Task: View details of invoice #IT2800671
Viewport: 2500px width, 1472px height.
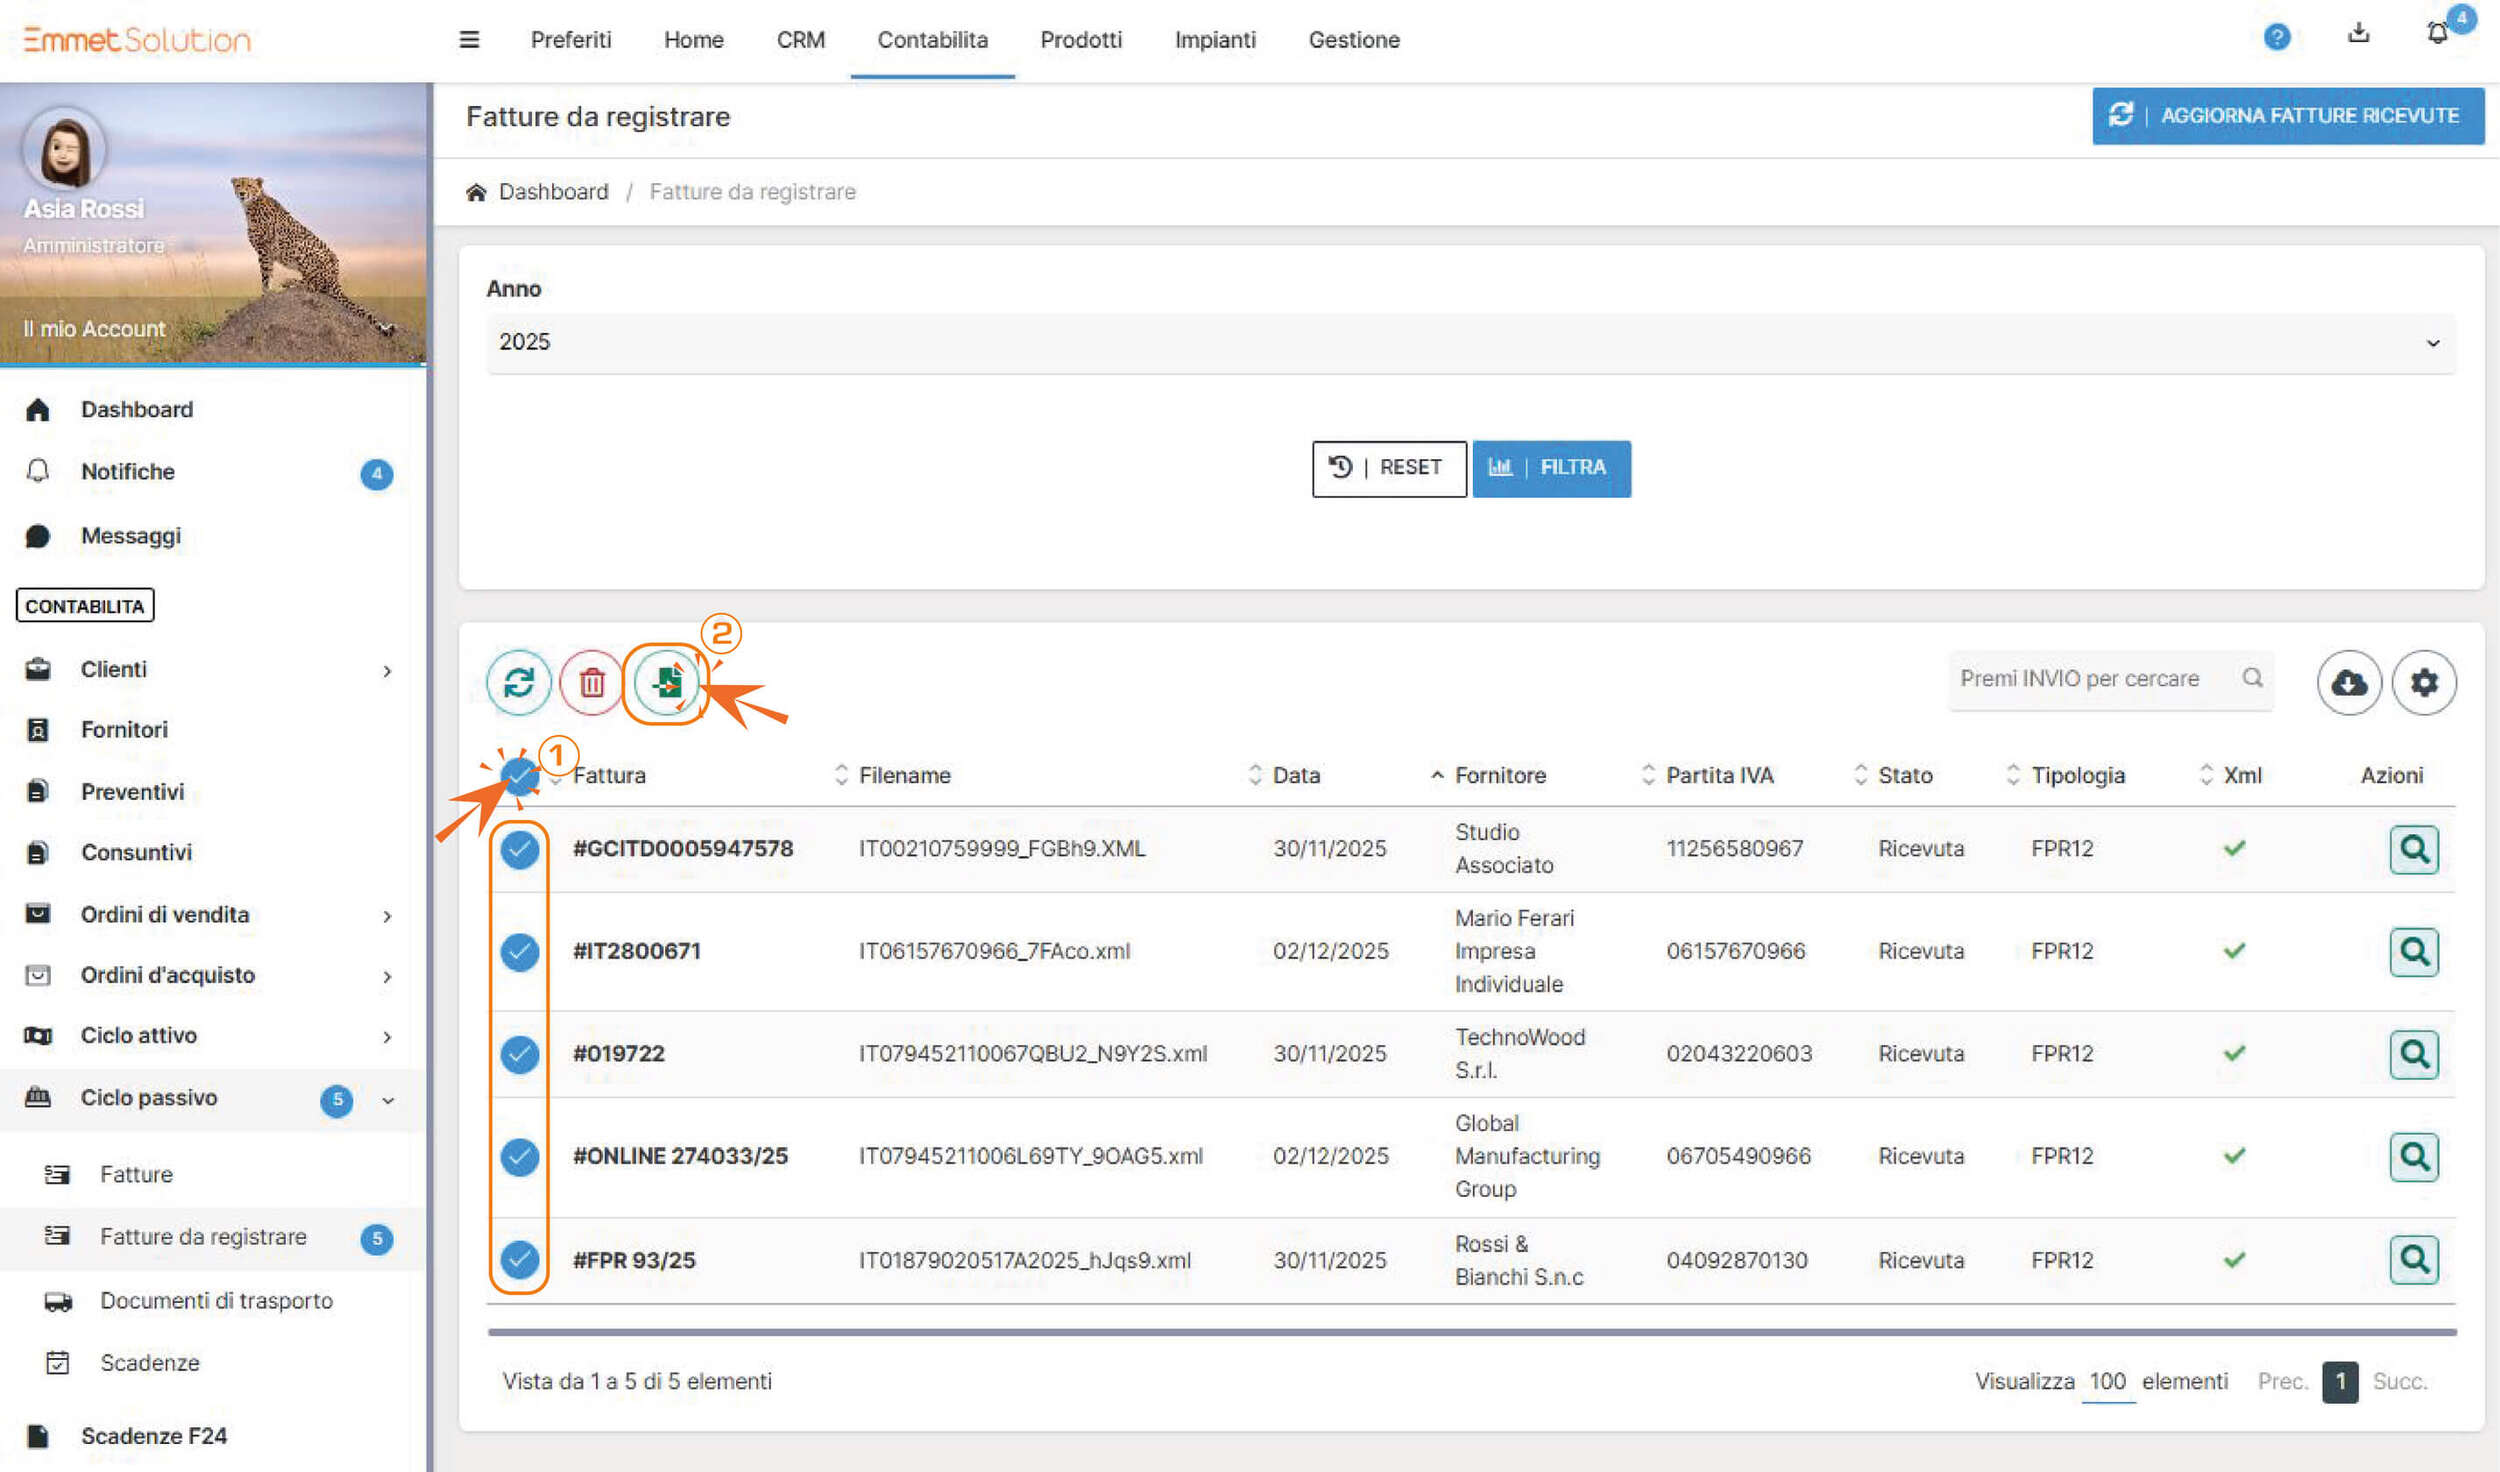Action: (x=2414, y=951)
